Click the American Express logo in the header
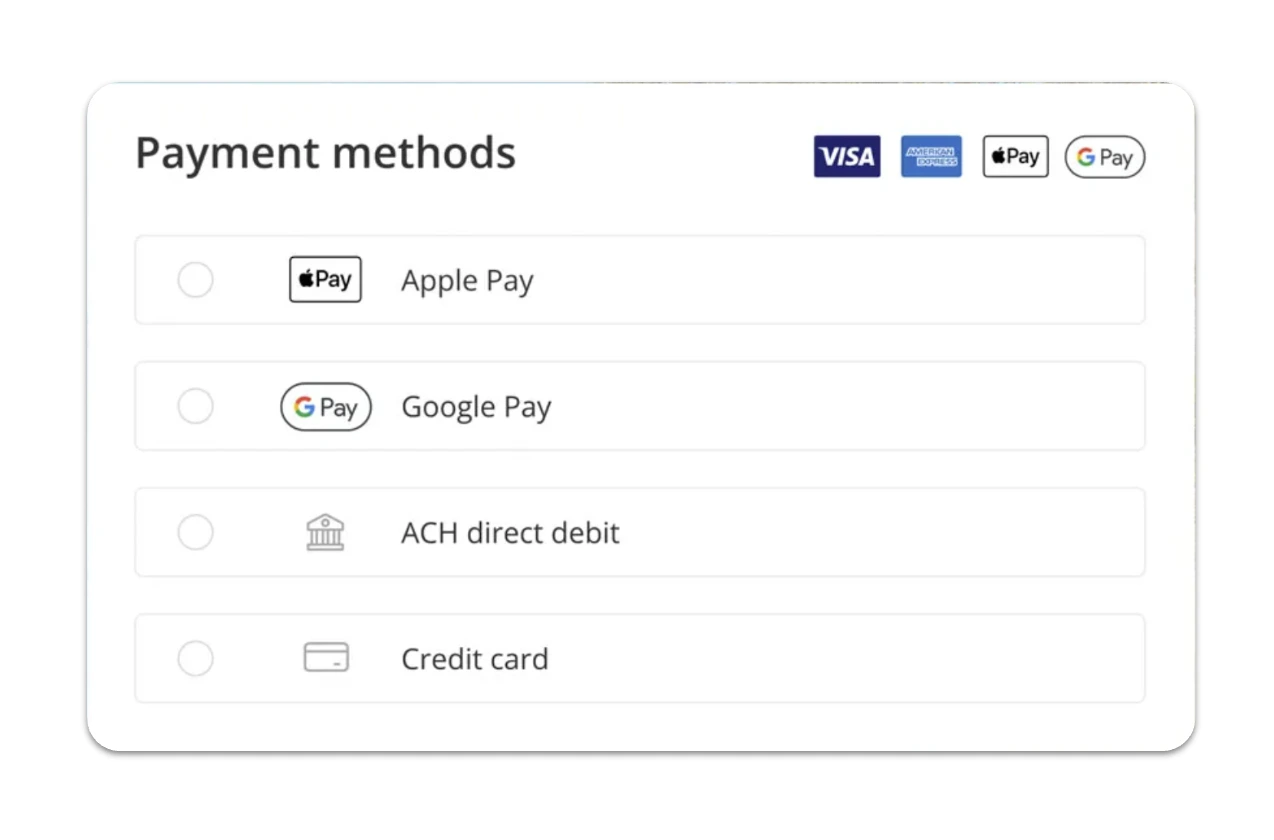This screenshot has height=840, width=1274. (930, 156)
